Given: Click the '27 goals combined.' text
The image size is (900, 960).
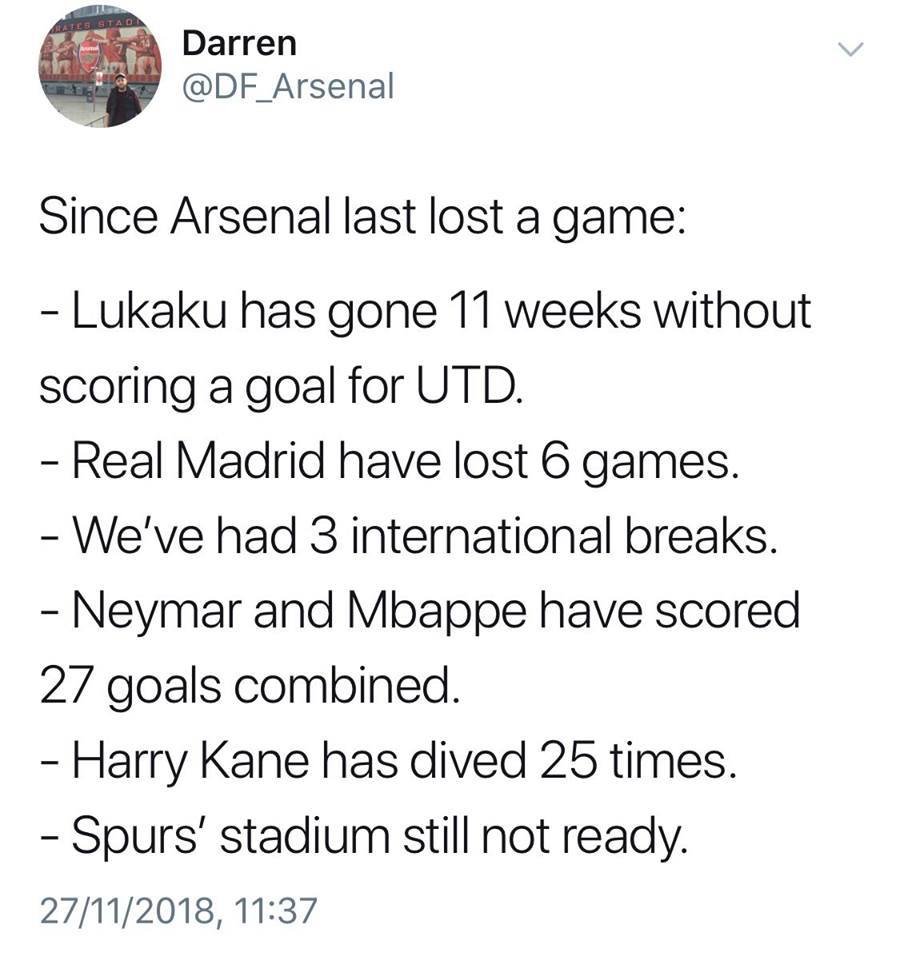Looking at the screenshot, I should (249, 686).
